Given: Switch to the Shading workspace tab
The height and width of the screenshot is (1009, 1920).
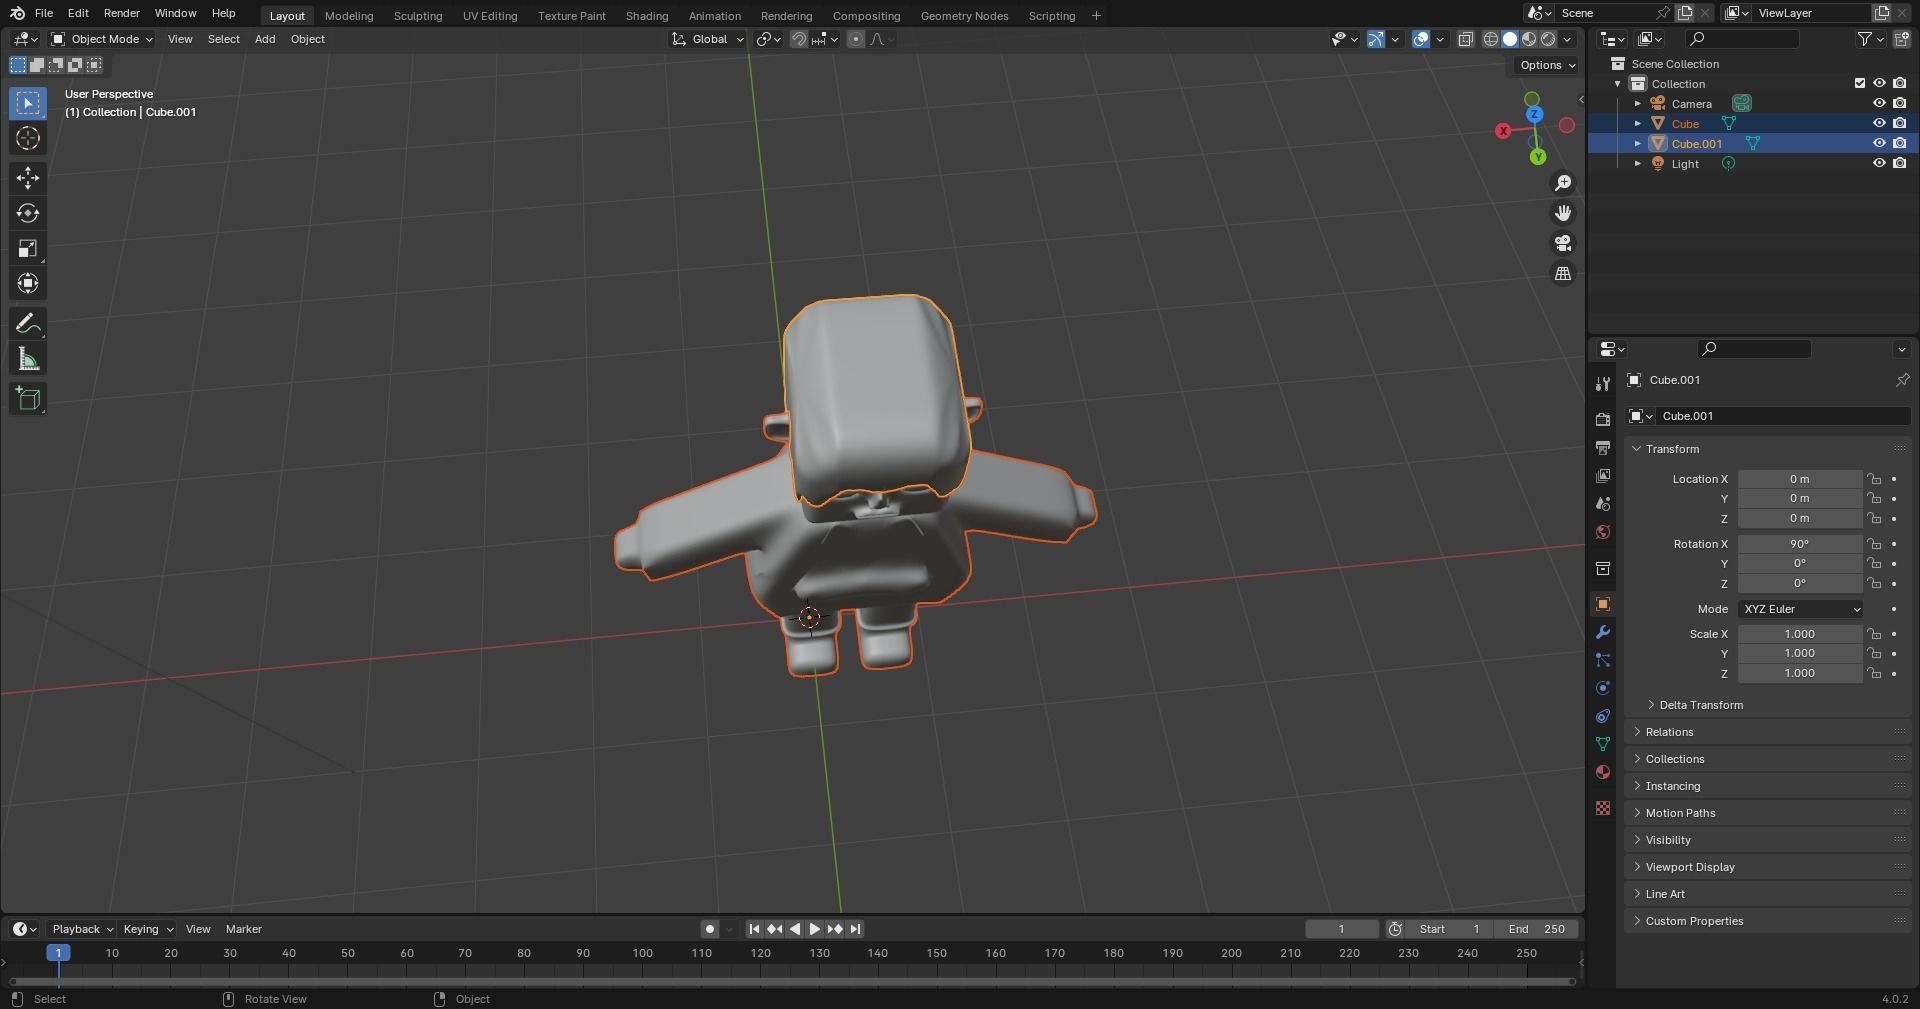Looking at the screenshot, I should point(647,16).
